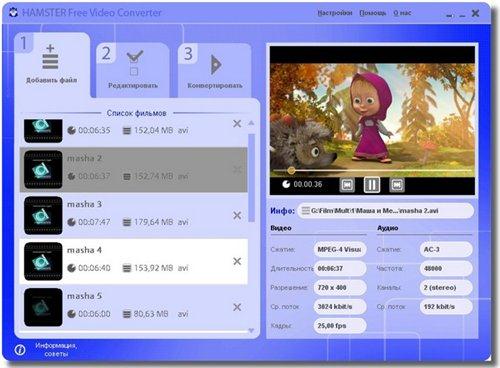Image resolution: width=500 pixels, height=368 pixels.
Task: Open the О нас link
Action: click(402, 13)
